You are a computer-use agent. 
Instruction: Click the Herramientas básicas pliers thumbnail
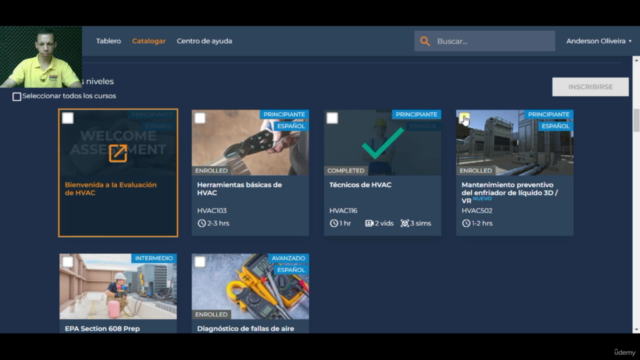point(250,142)
